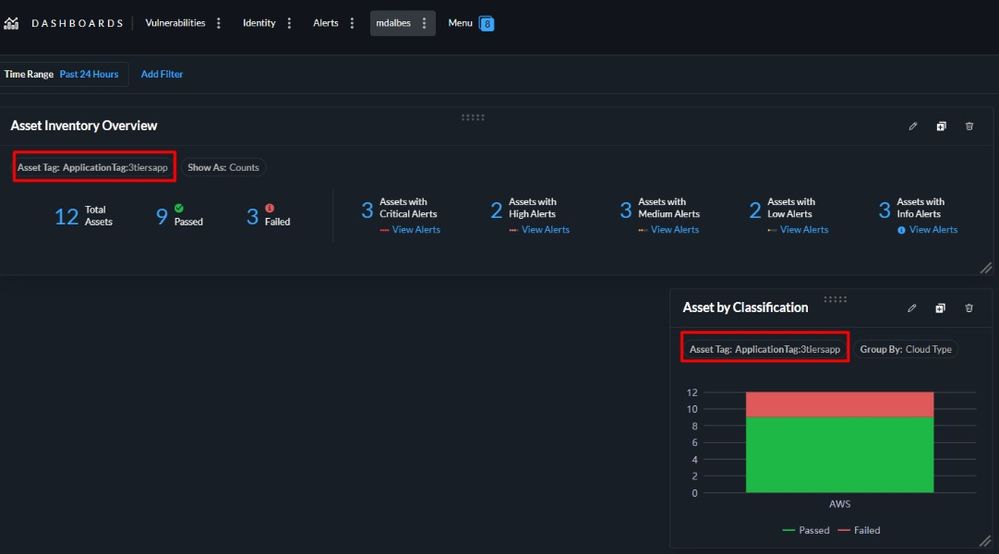Delete the Asset by Classification widget
This screenshot has height=554, width=999.
tap(969, 308)
